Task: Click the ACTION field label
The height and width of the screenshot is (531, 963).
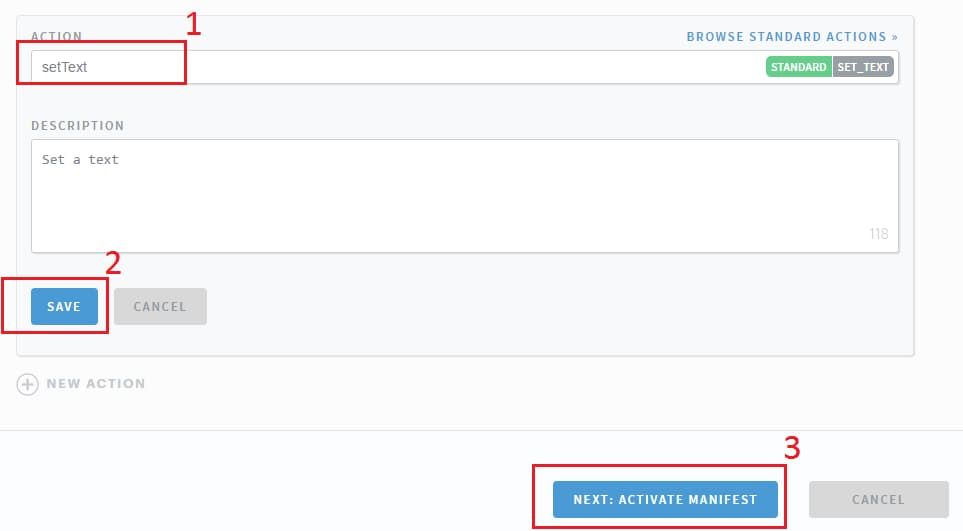Action: pos(55,37)
